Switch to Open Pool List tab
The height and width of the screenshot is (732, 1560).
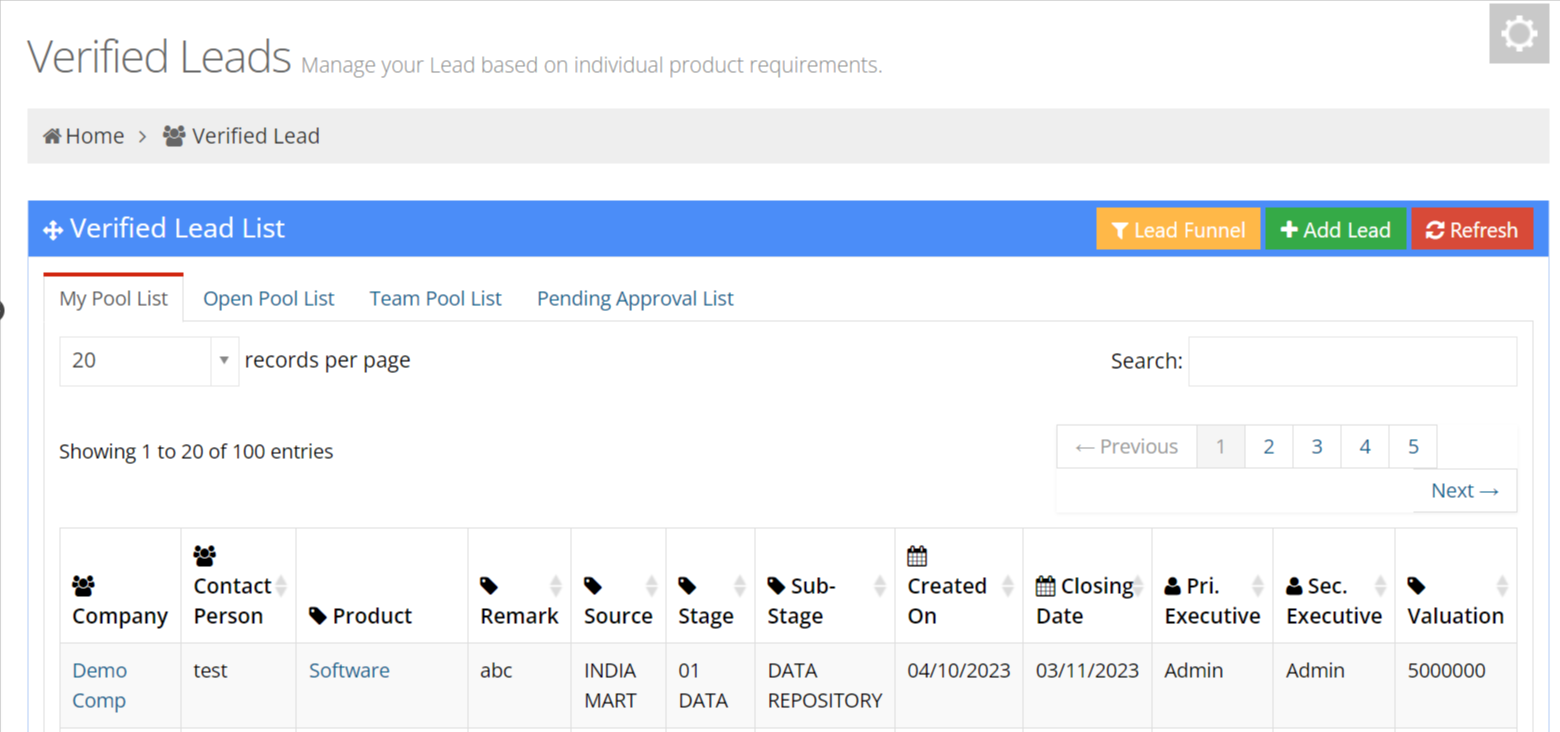point(268,299)
